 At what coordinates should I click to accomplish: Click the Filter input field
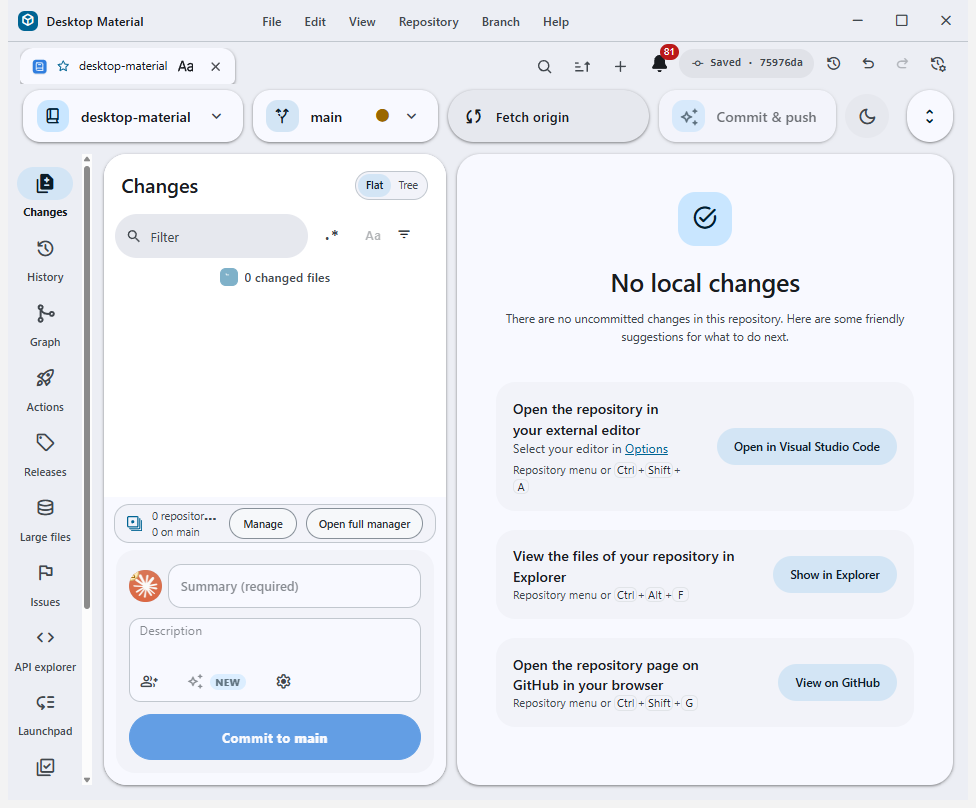(x=212, y=237)
